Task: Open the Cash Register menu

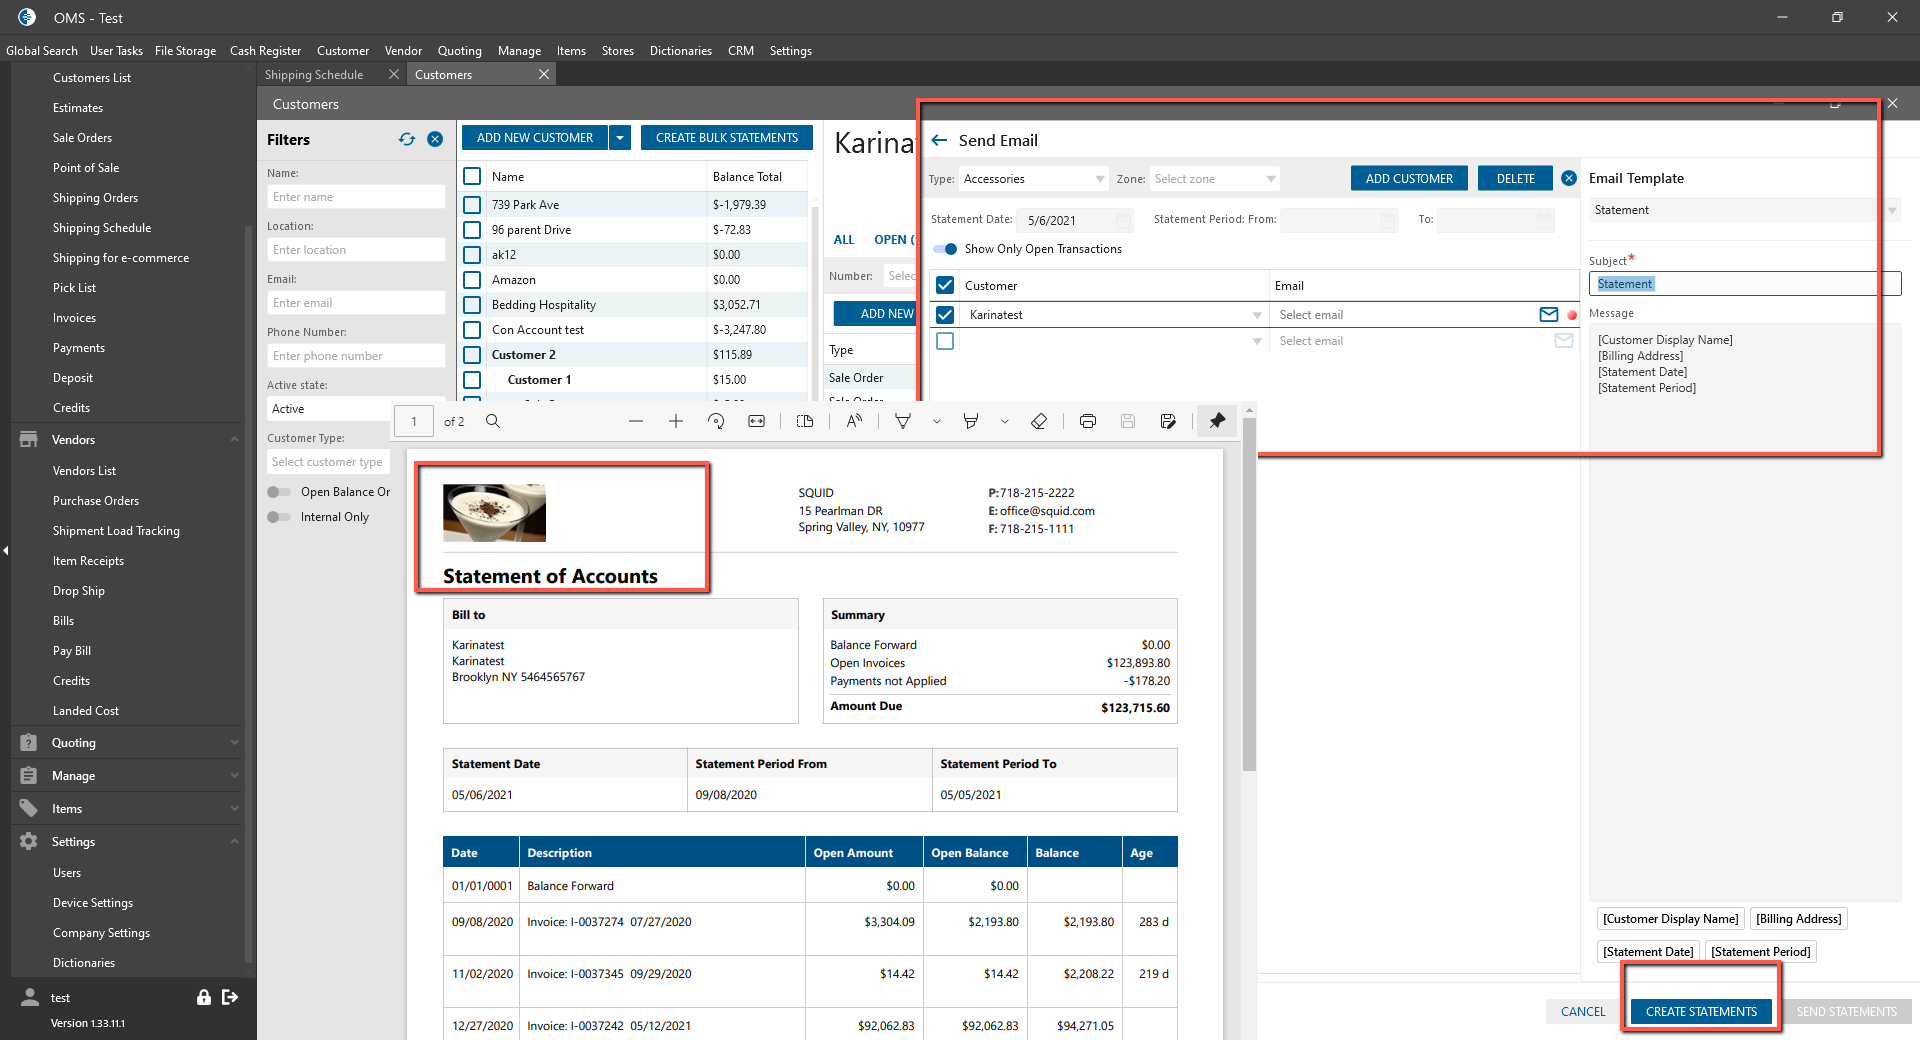Action: pos(265,50)
